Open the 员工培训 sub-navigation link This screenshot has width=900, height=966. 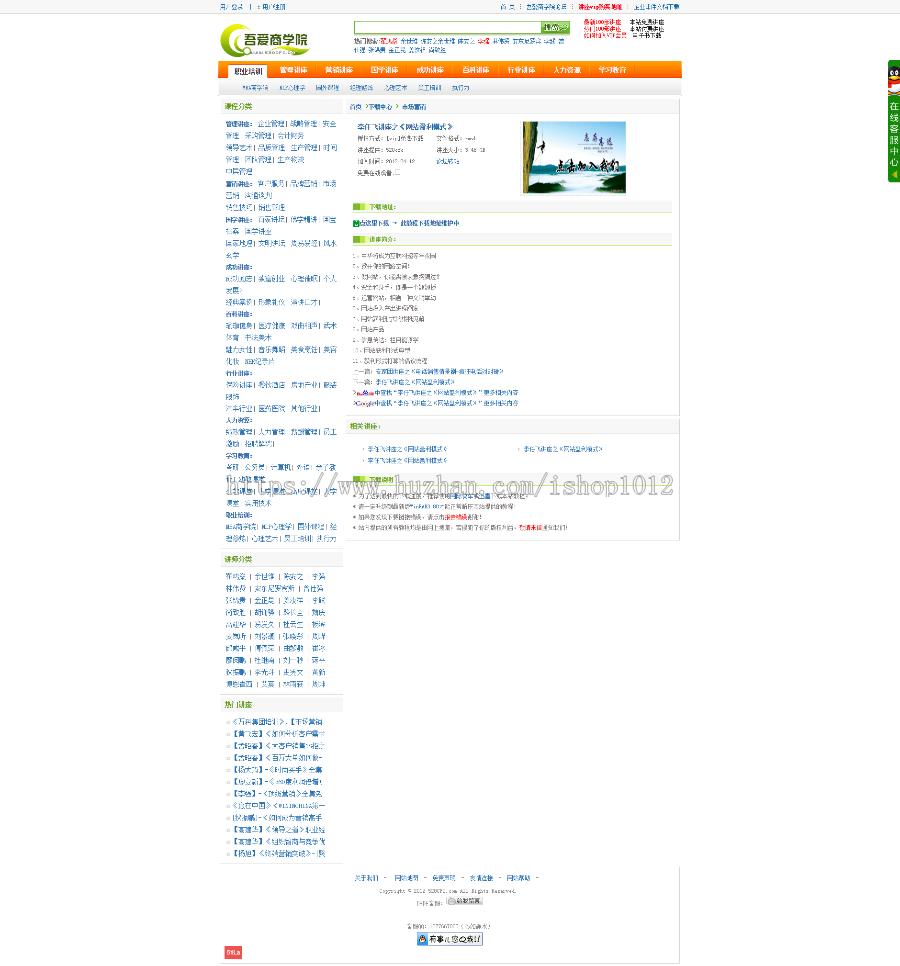click(x=429, y=88)
